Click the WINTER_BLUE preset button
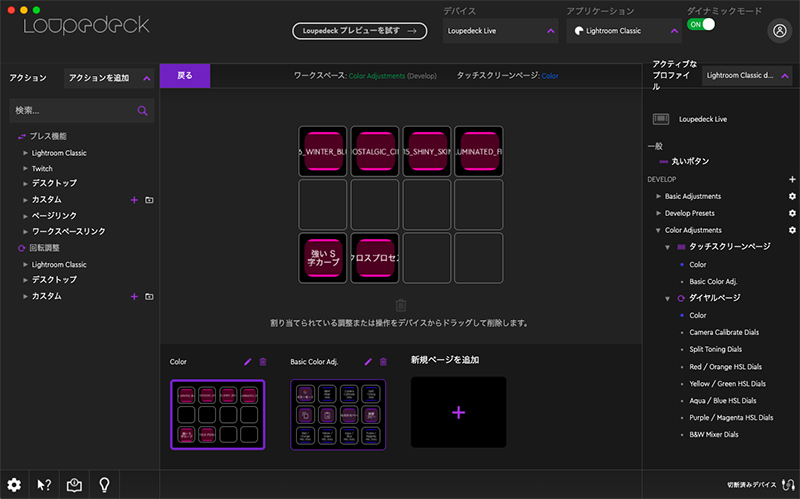This screenshot has height=499, width=800. [x=323, y=152]
